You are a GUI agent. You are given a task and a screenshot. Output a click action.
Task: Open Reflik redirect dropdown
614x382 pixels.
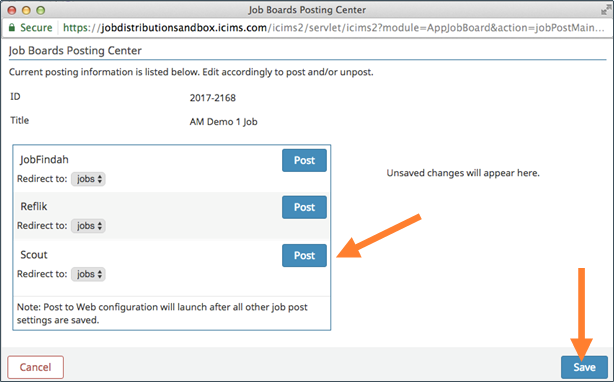[x=88, y=226]
